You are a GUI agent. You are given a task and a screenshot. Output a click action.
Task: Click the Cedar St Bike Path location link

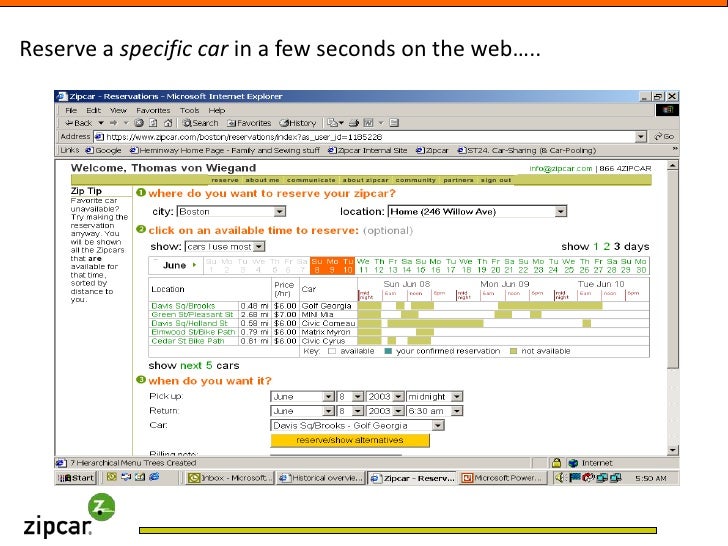188,341
